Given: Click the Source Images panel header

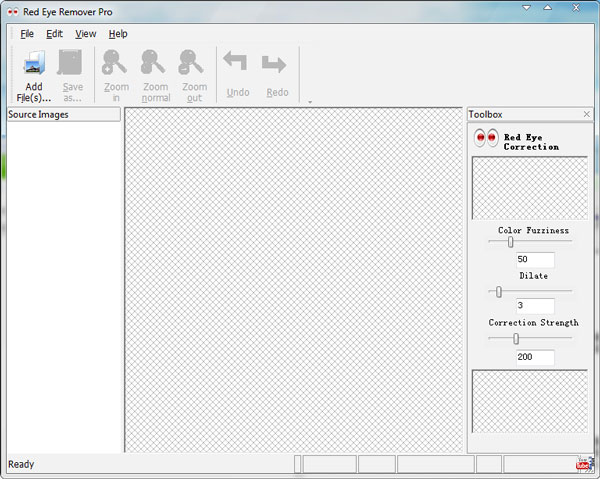Looking at the screenshot, I should pyautogui.click(x=64, y=114).
